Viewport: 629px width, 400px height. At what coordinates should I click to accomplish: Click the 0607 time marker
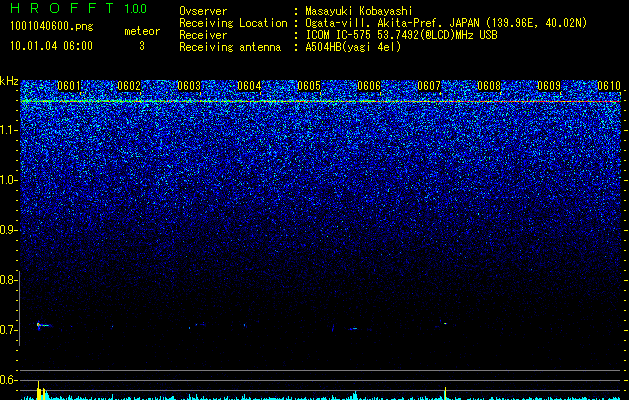pos(429,86)
